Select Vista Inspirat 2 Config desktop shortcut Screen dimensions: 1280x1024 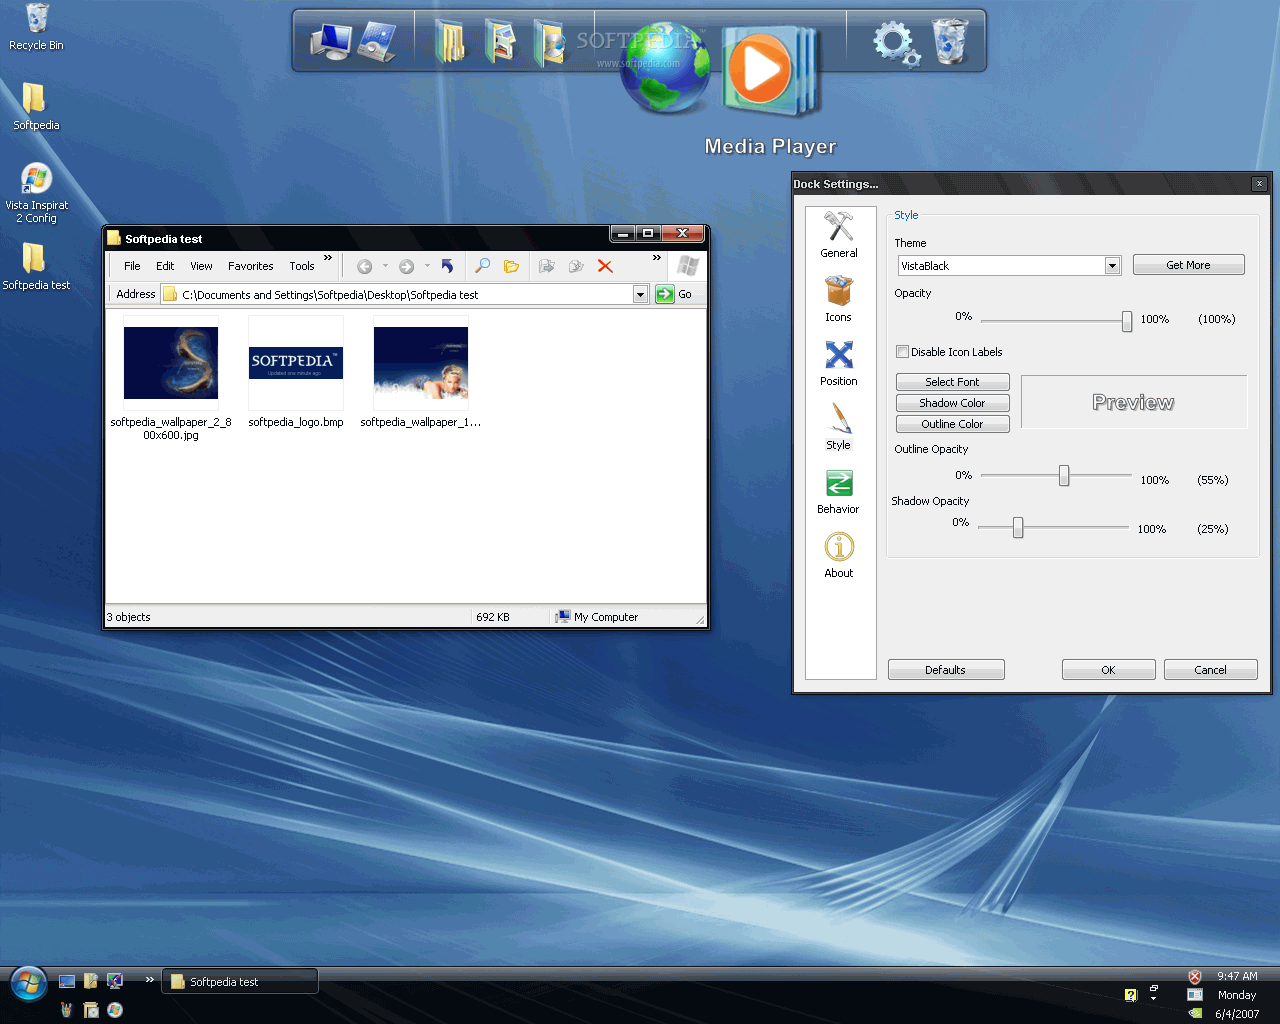(37, 193)
